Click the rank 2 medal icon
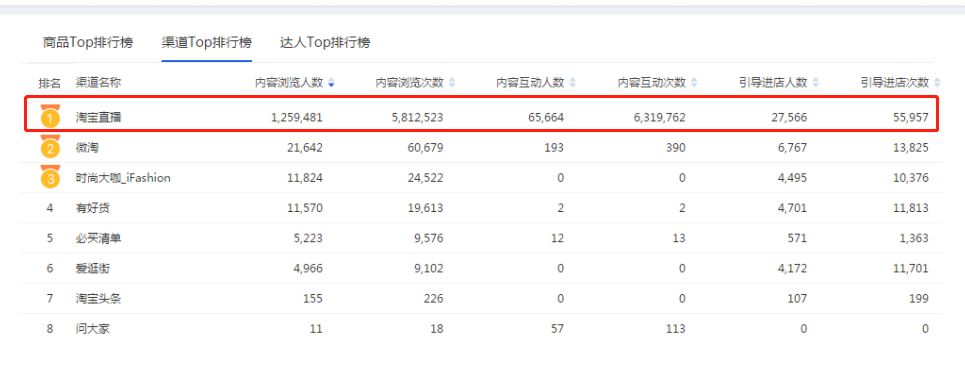 [x=50, y=147]
